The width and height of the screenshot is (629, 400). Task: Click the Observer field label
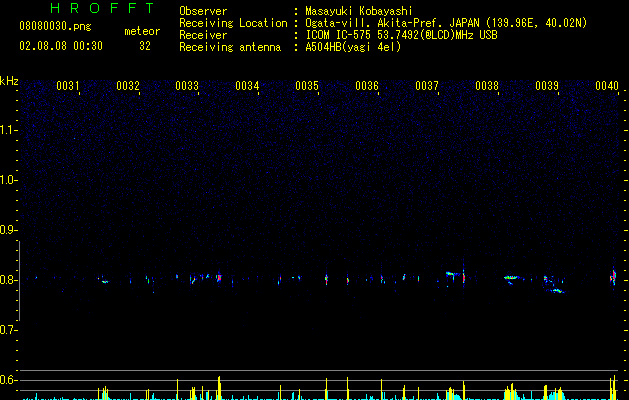click(203, 11)
